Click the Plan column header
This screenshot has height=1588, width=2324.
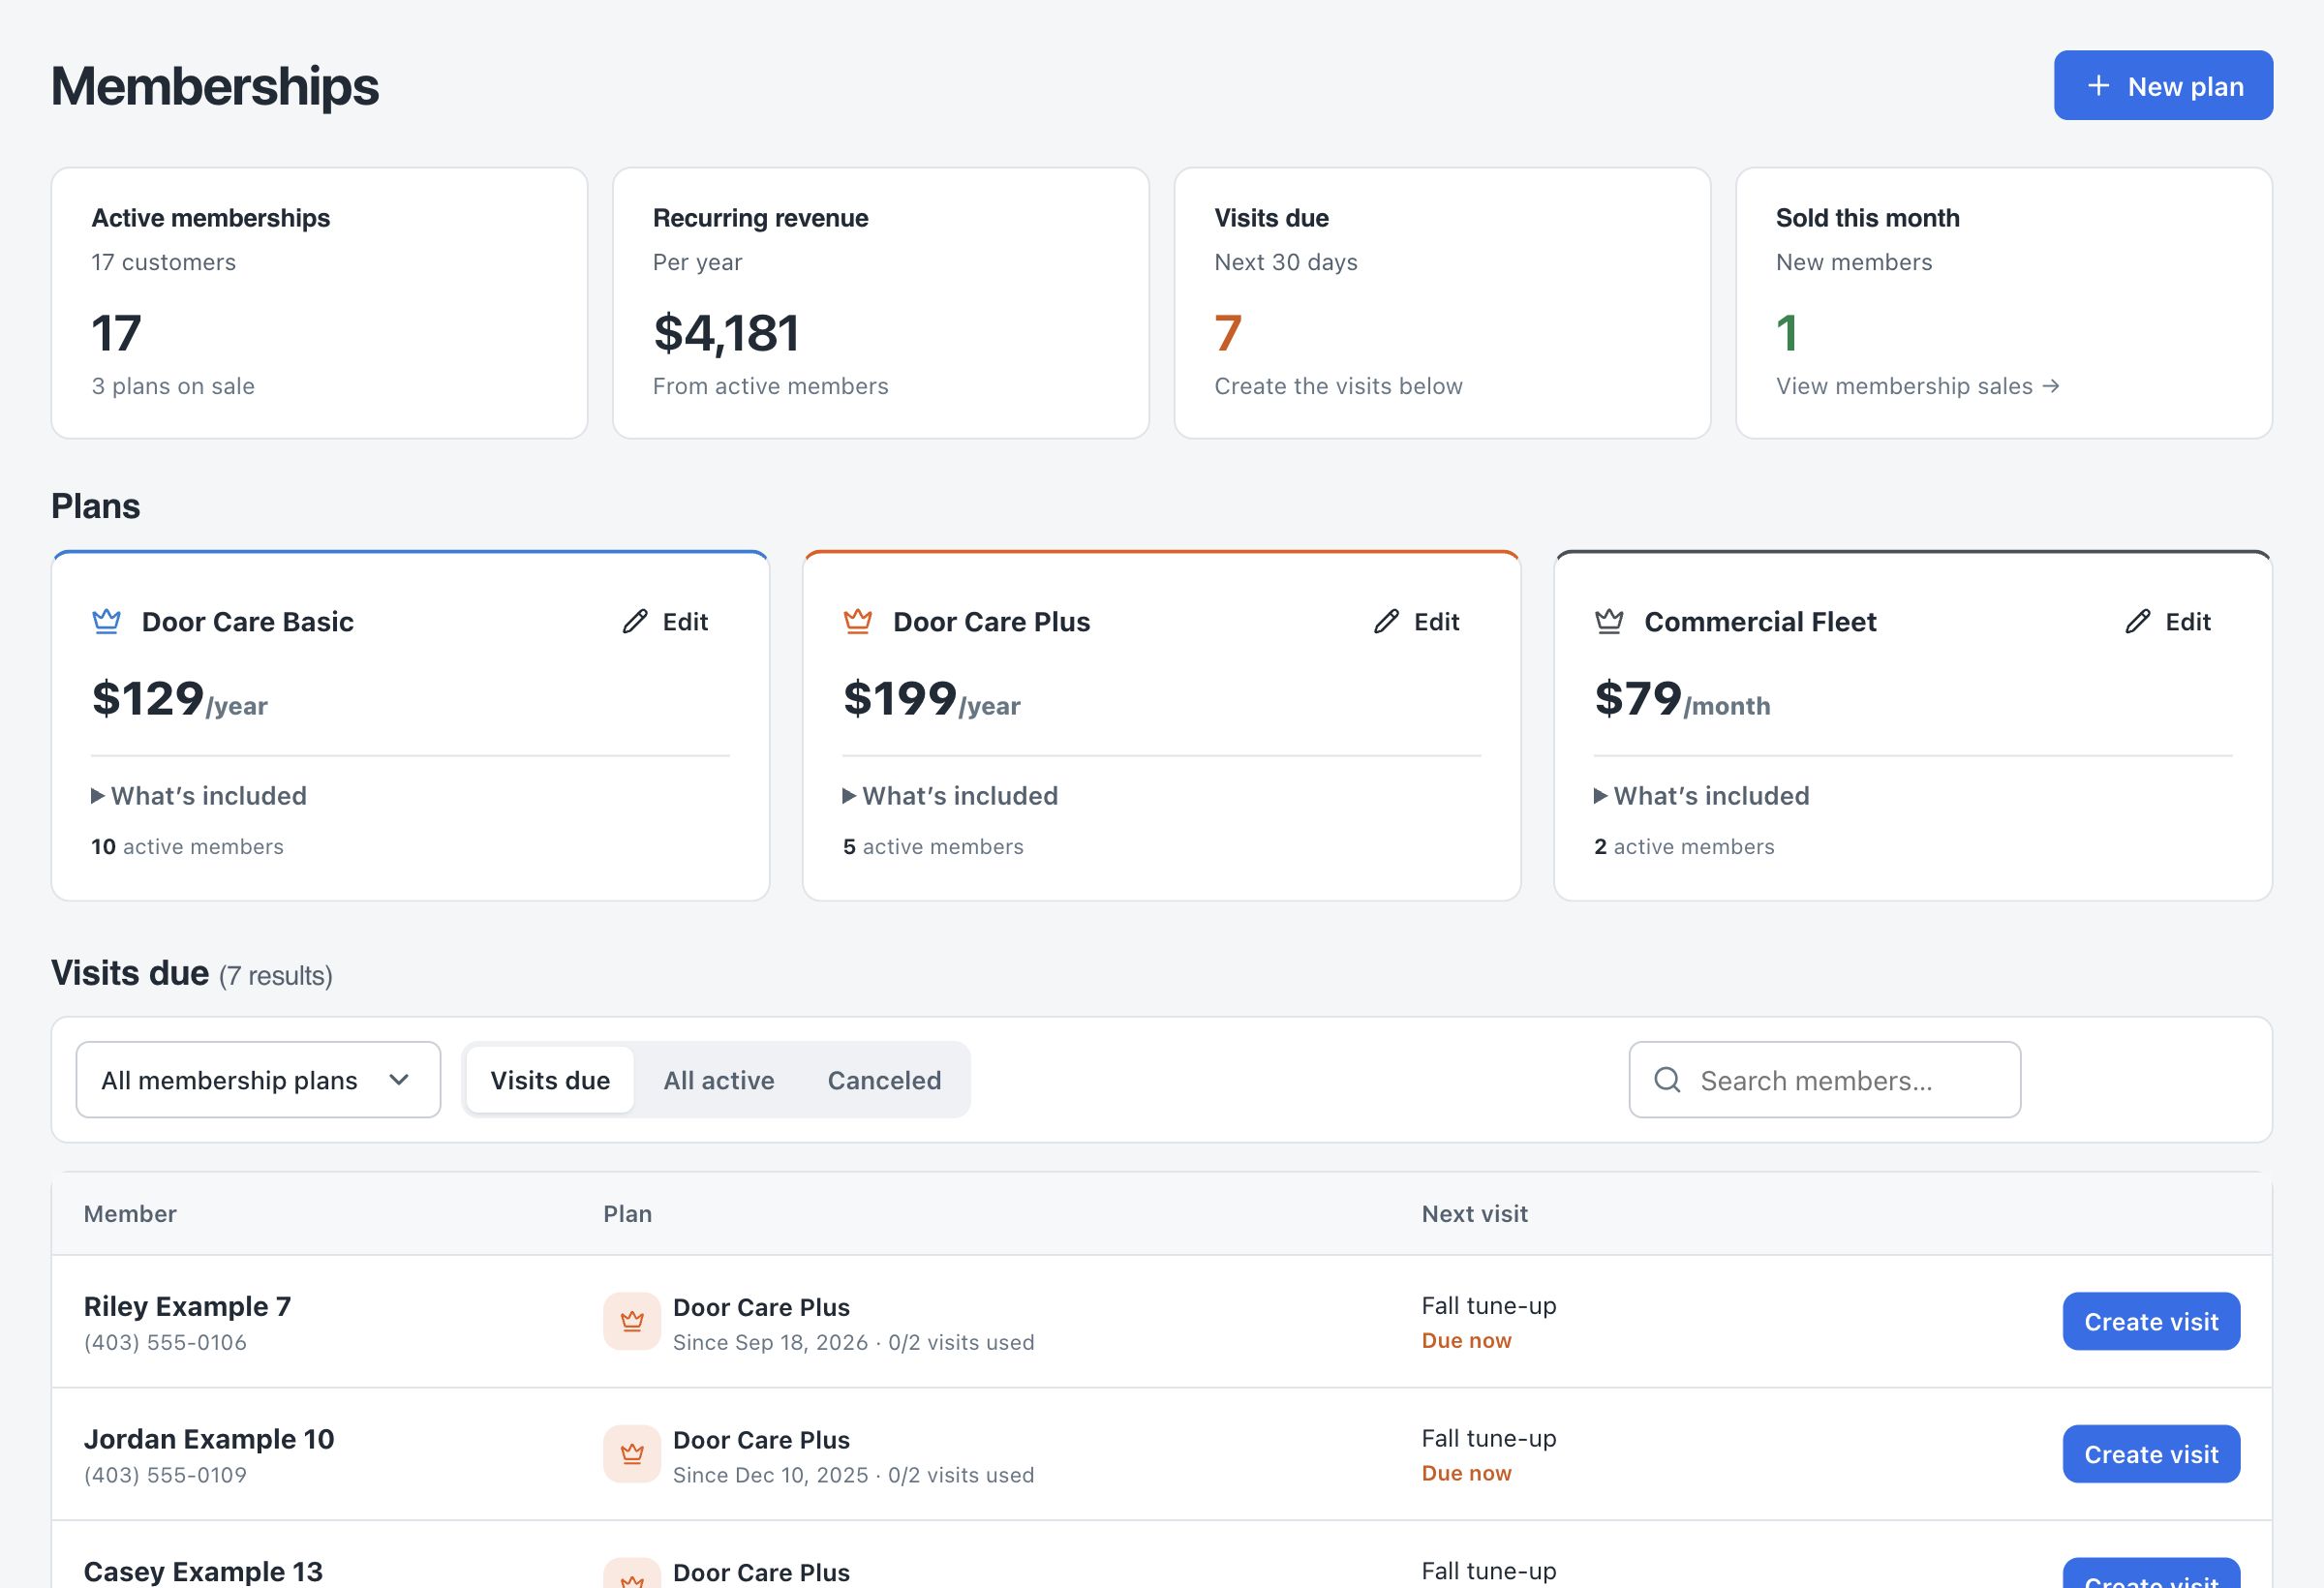(x=627, y=1214)
